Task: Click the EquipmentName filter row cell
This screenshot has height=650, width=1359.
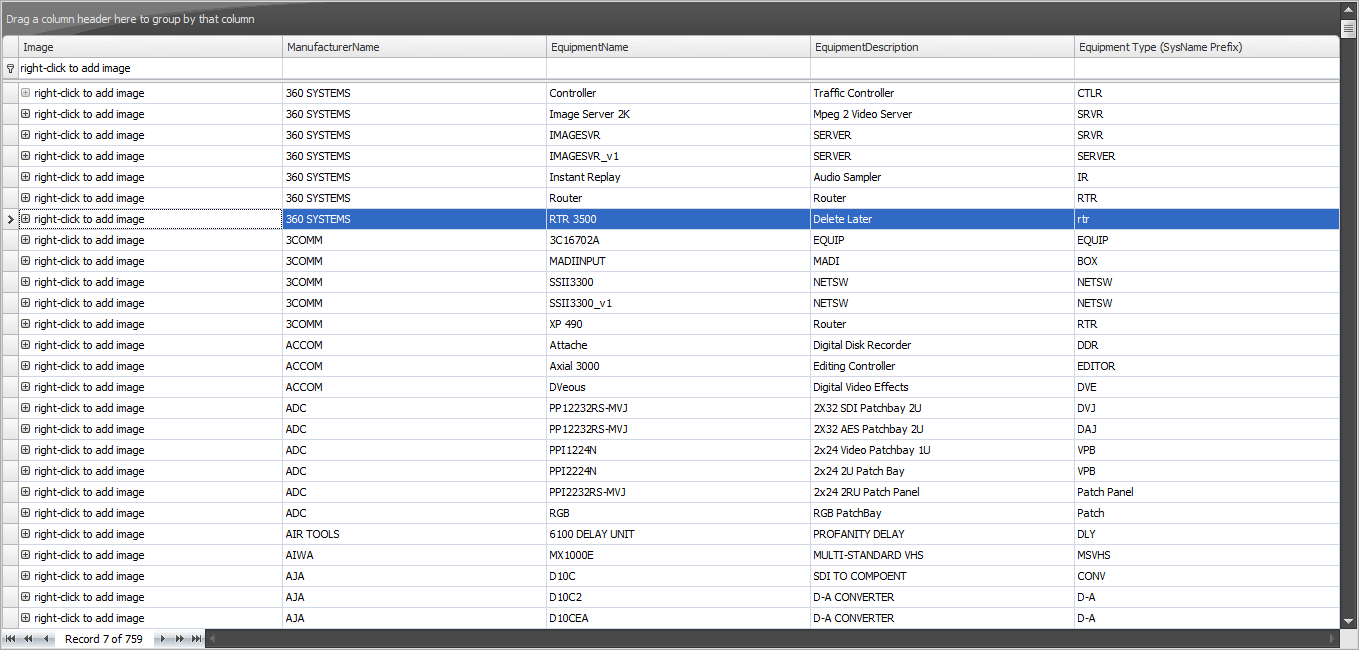Action: click(x=678, y=69)
